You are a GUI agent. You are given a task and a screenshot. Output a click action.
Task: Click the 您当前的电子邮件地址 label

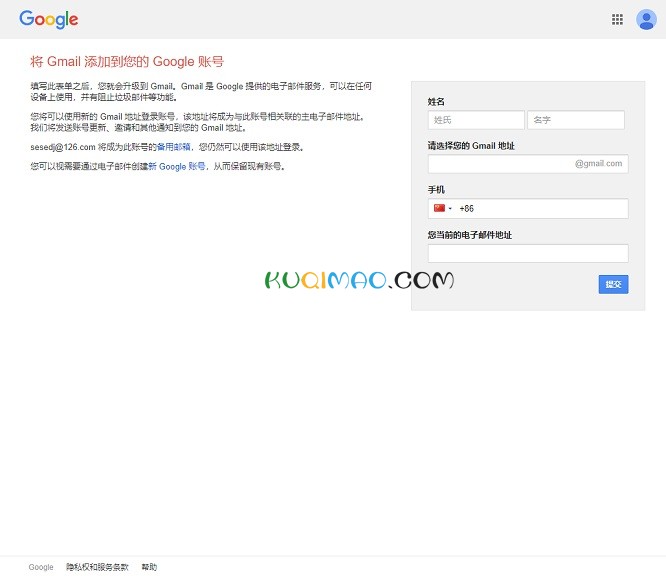click(470, 235)
